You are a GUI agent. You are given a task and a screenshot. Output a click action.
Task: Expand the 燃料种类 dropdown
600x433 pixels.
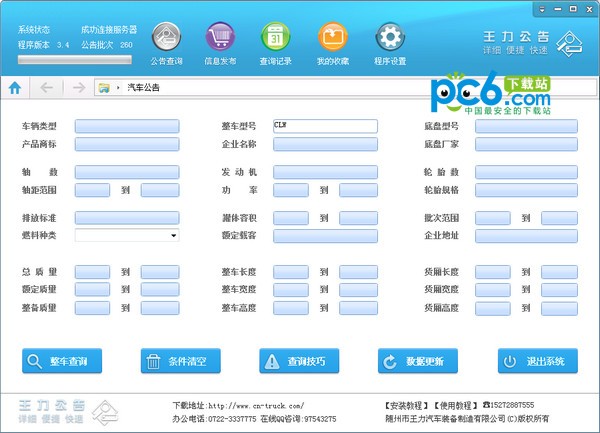[173, 236]
